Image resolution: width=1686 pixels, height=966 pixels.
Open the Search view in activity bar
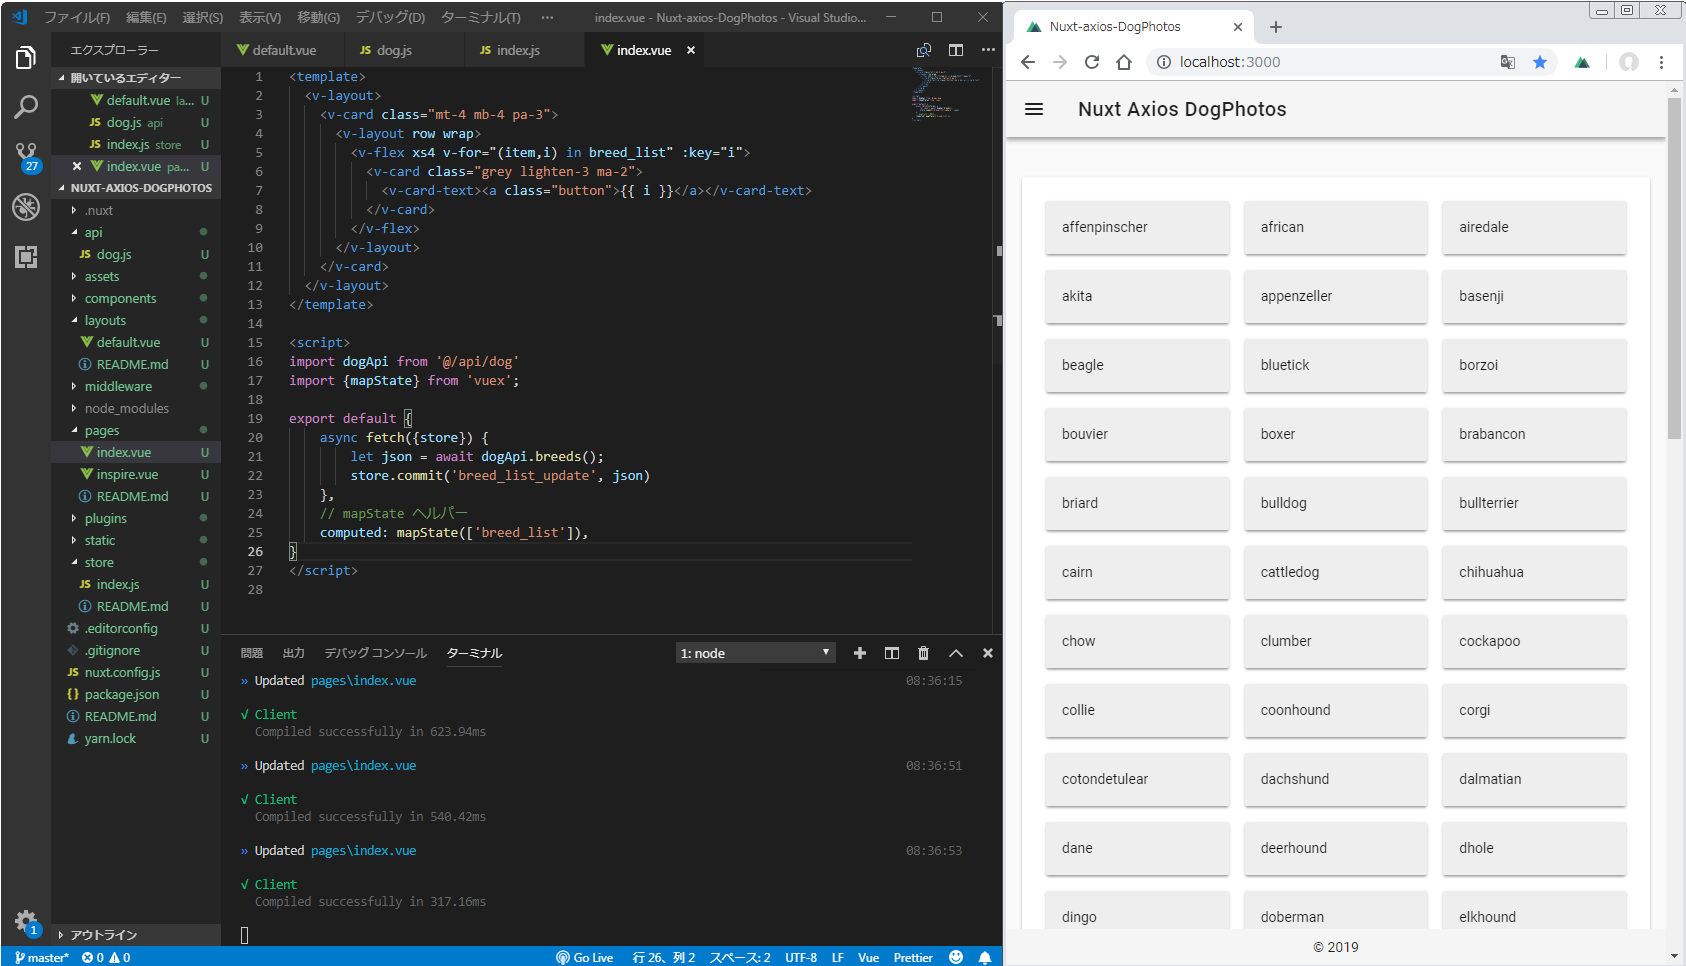click(26, 107)
